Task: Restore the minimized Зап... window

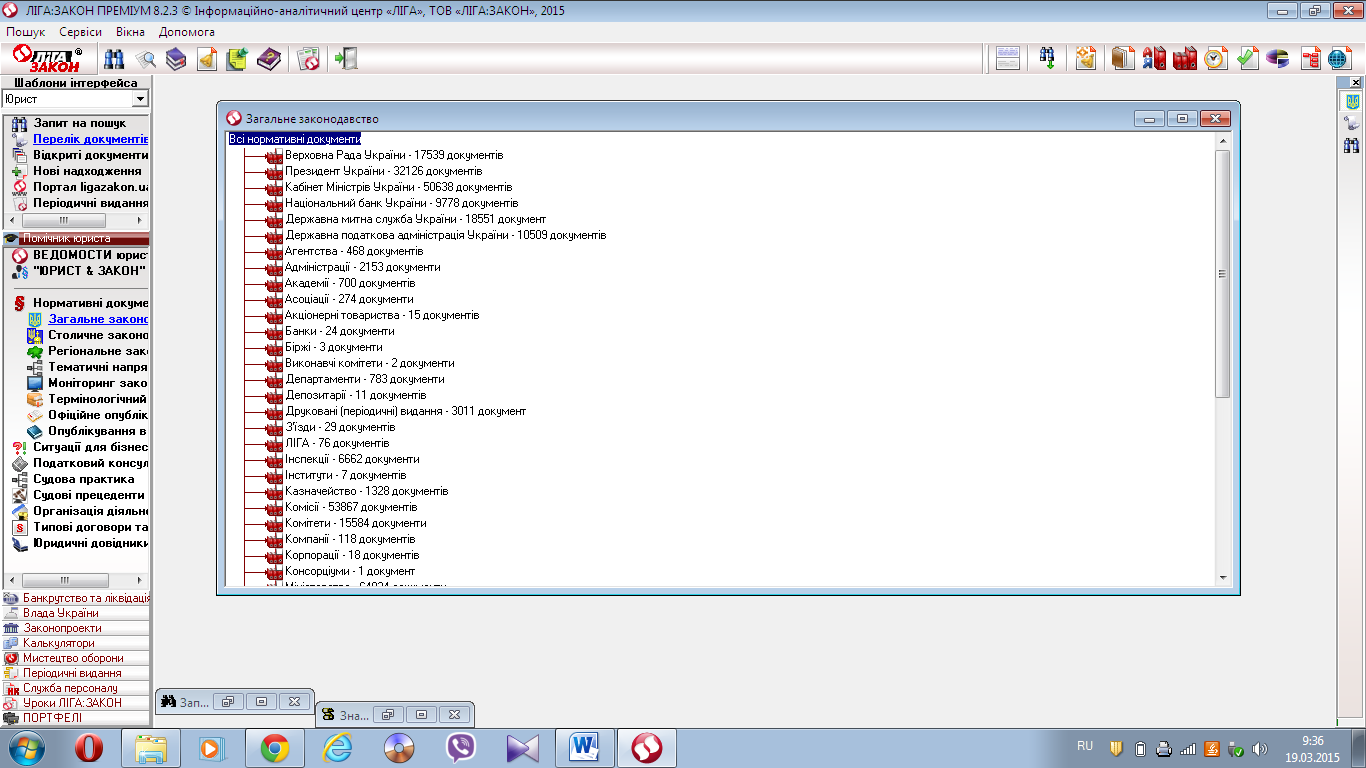Action: pyautogui.click(x=227, y=702)
